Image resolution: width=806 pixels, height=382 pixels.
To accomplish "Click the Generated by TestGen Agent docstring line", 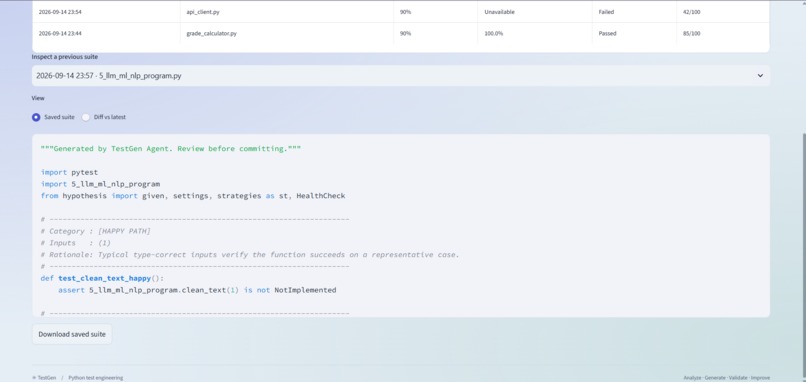I will click(171, 149).
